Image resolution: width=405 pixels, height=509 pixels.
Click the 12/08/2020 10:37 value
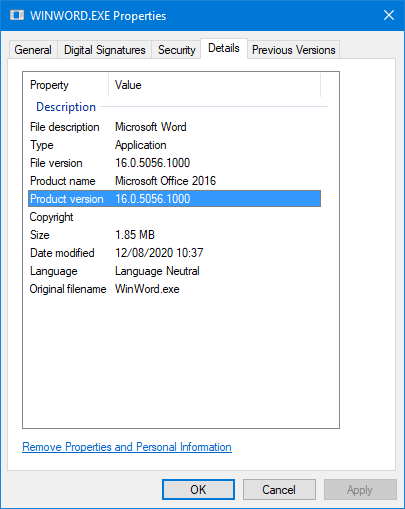click(x=159, y=253)
